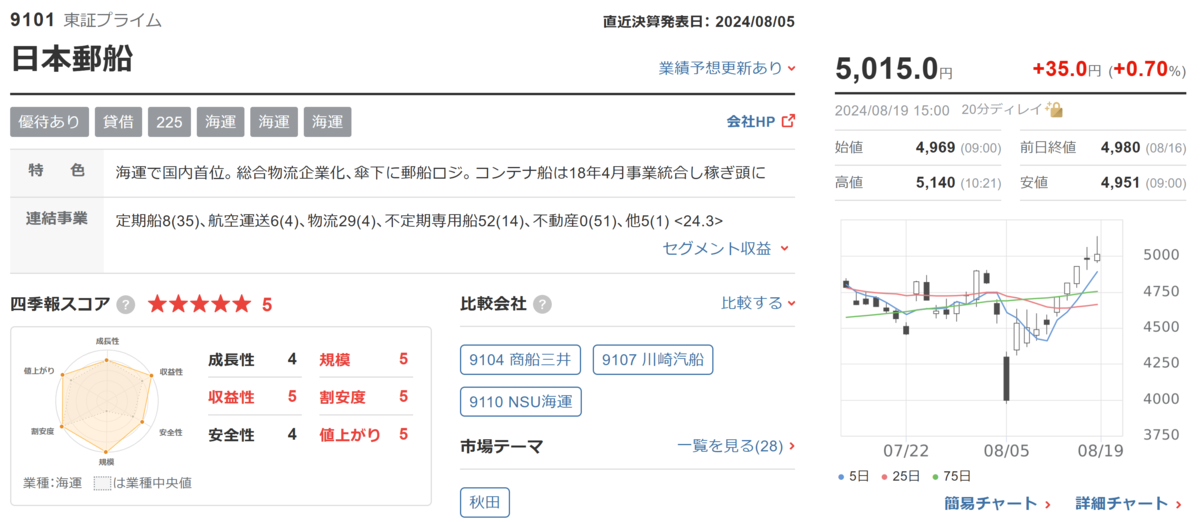Click the 業種:海運 note under radar
This screenshot has width=1200, height=522.
[x=54, y=483]
